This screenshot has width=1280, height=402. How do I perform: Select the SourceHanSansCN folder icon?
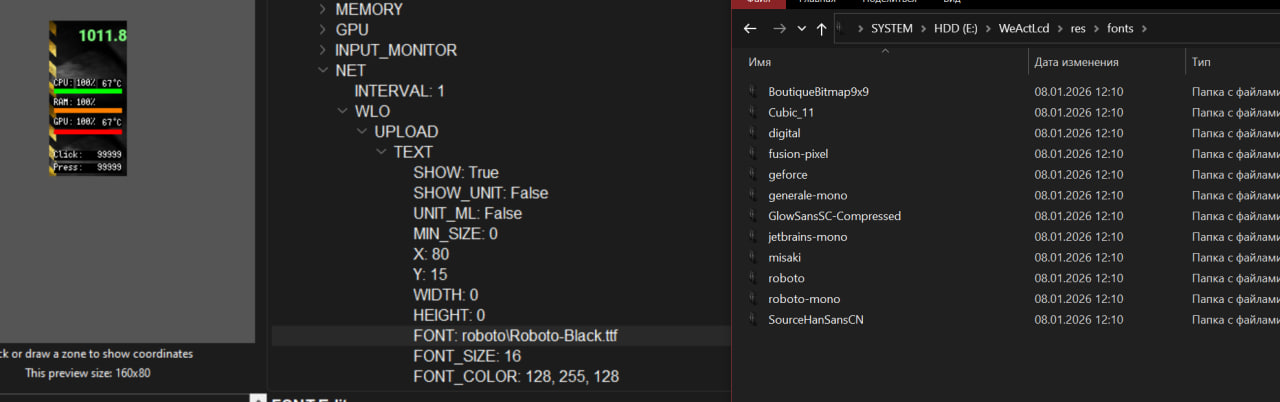coord(753,320)
